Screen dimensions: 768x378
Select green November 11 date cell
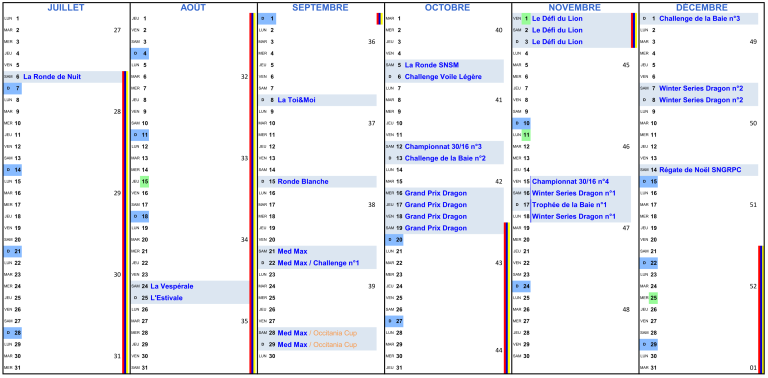pos(526,135)
